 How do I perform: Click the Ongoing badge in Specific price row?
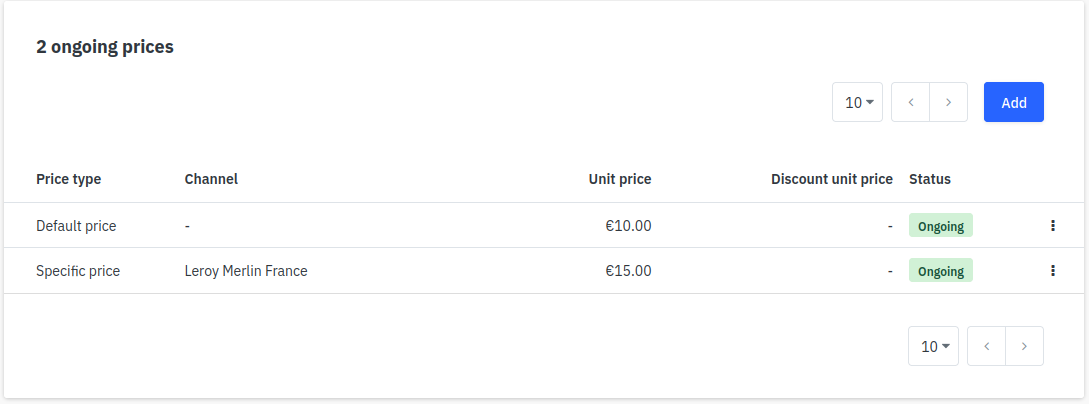point(940,271)
